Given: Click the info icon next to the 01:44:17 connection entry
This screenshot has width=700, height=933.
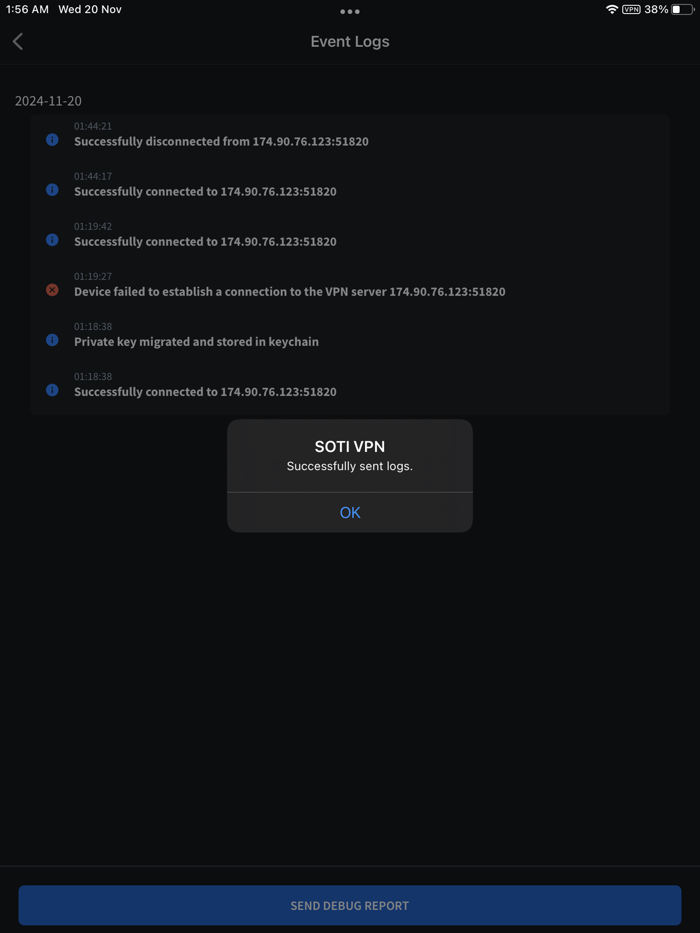Looking at the screenshot, I should [x=52, y=190].
